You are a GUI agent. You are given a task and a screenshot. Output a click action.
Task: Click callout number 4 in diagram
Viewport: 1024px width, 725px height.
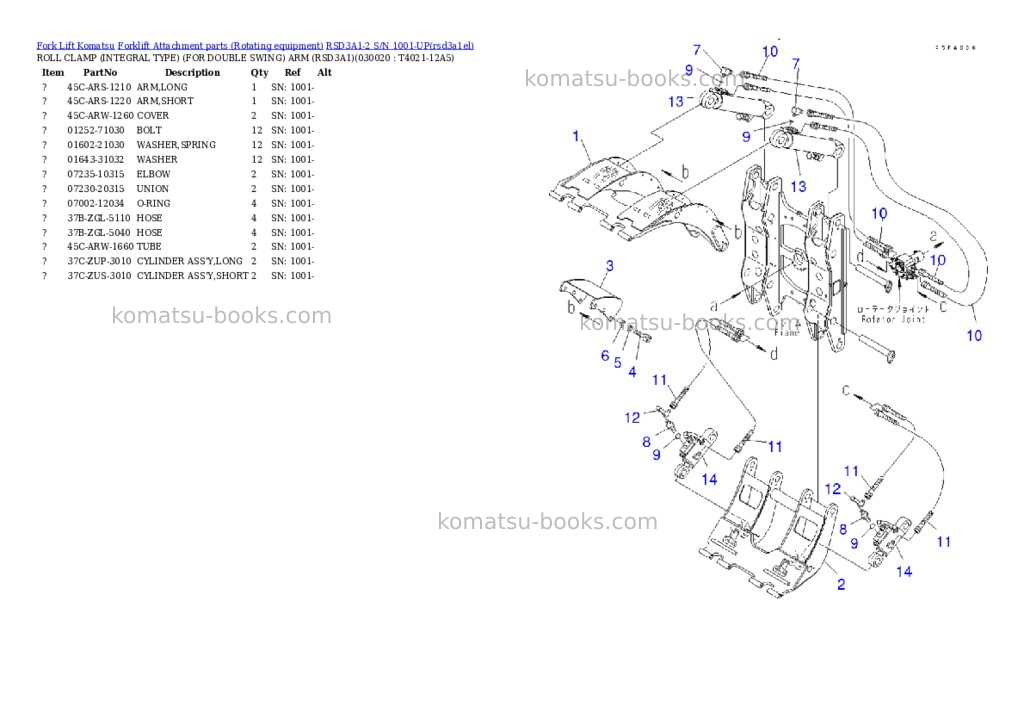(632, 372)
